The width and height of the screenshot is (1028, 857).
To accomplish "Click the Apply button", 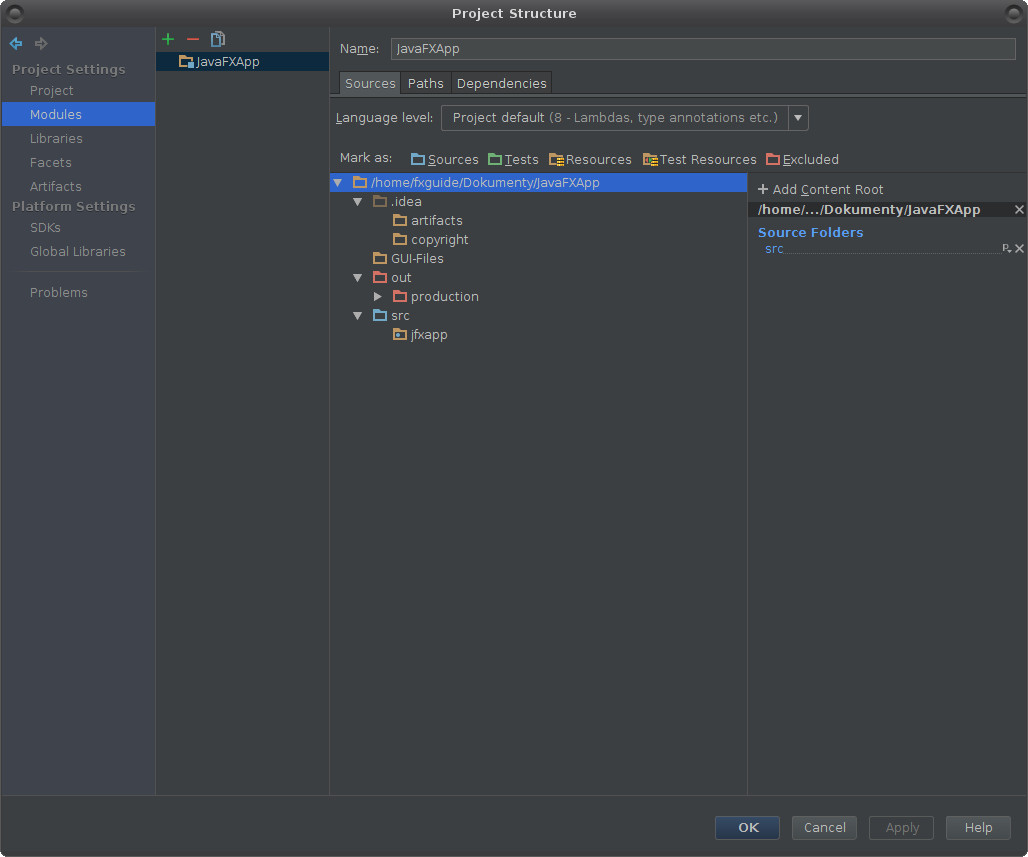I will 901,827.
